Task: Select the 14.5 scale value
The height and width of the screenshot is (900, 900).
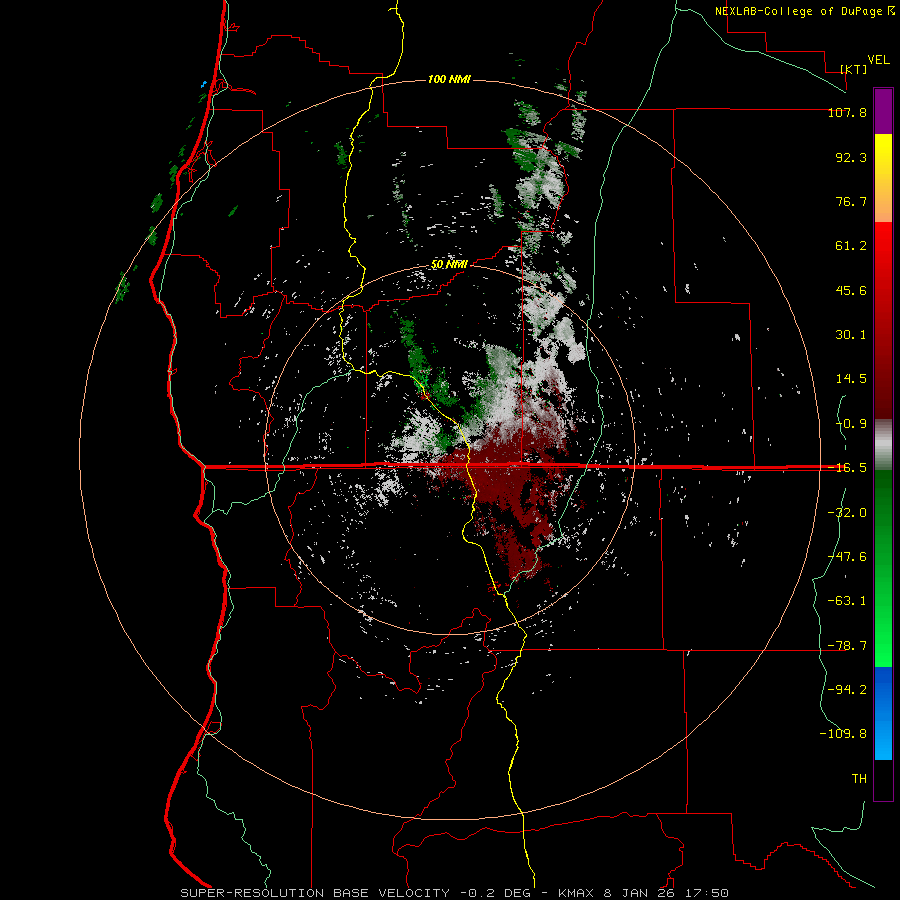Action: click(x=851, y=379)
